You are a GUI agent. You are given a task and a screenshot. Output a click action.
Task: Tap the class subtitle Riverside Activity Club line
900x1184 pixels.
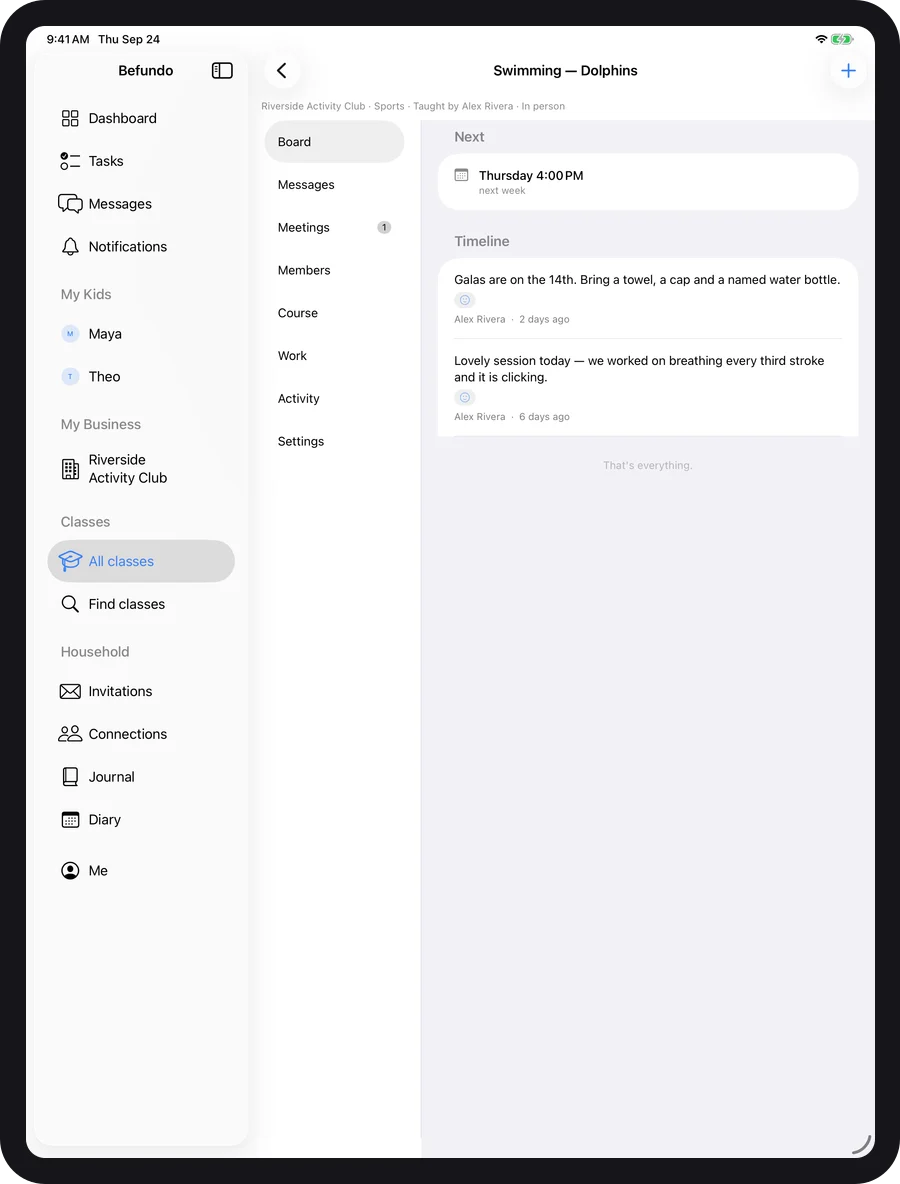413,106
